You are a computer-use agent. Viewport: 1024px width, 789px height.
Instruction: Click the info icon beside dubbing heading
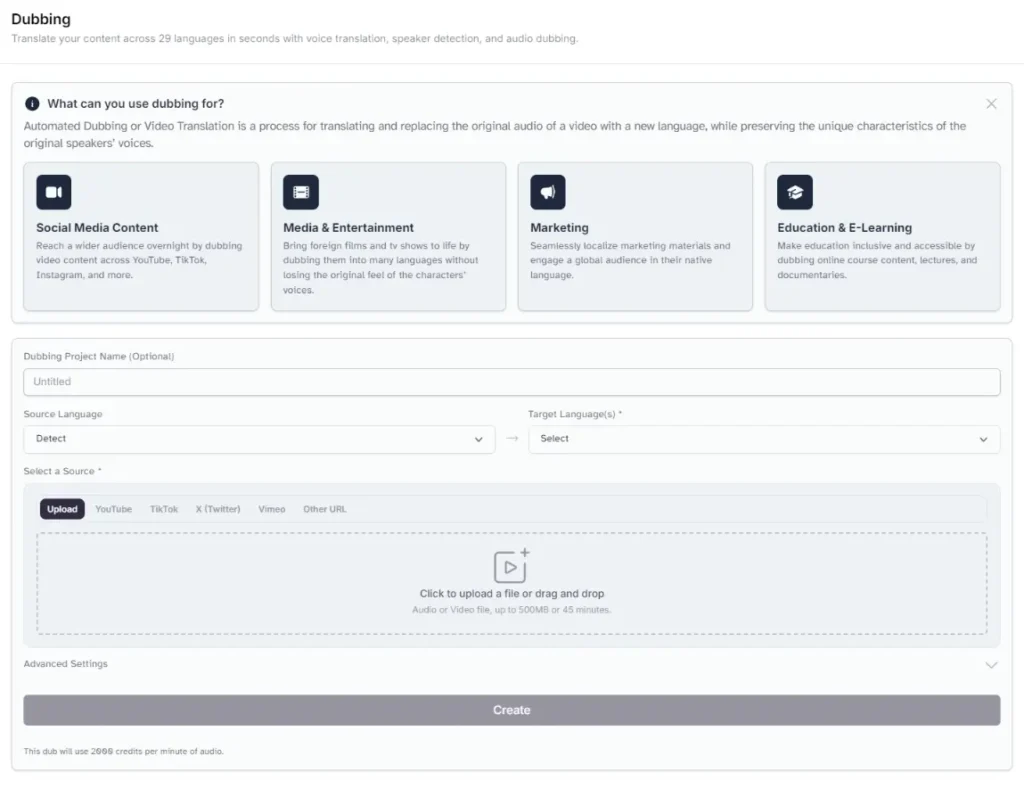(32, 104)
